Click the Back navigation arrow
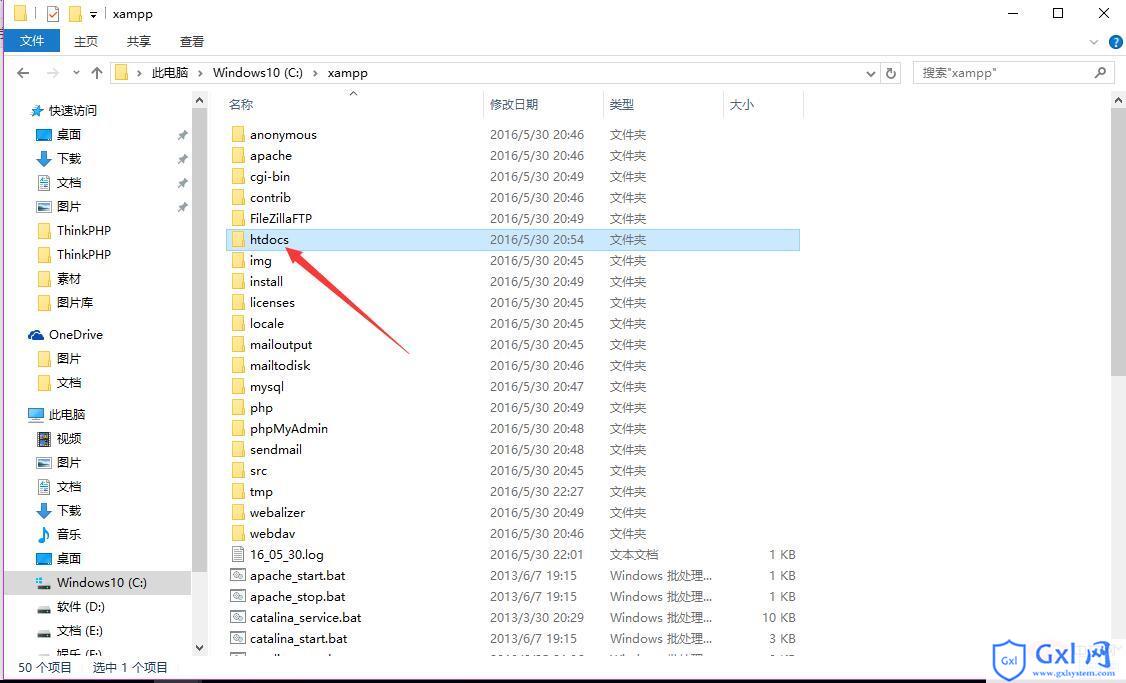 pos(23,73)
